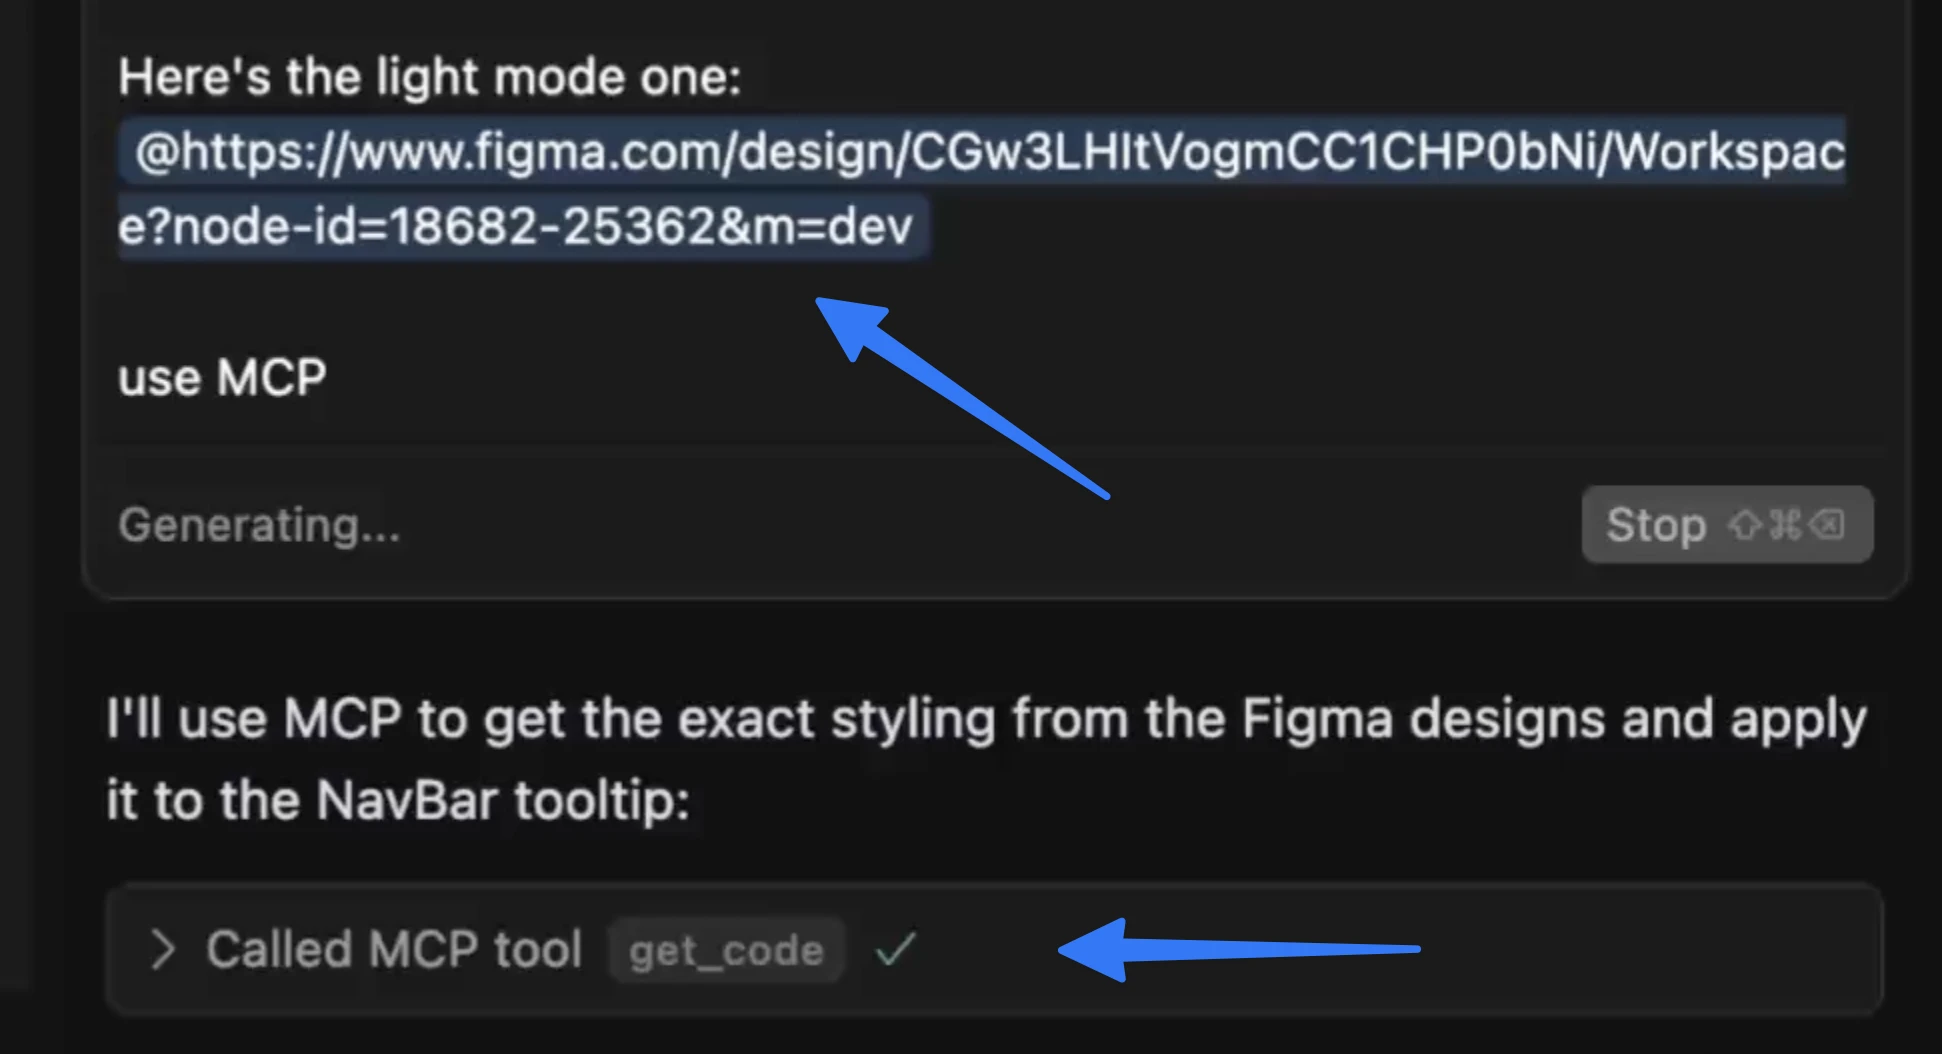Click the checkmark icon beside get_code

[895, 948]
